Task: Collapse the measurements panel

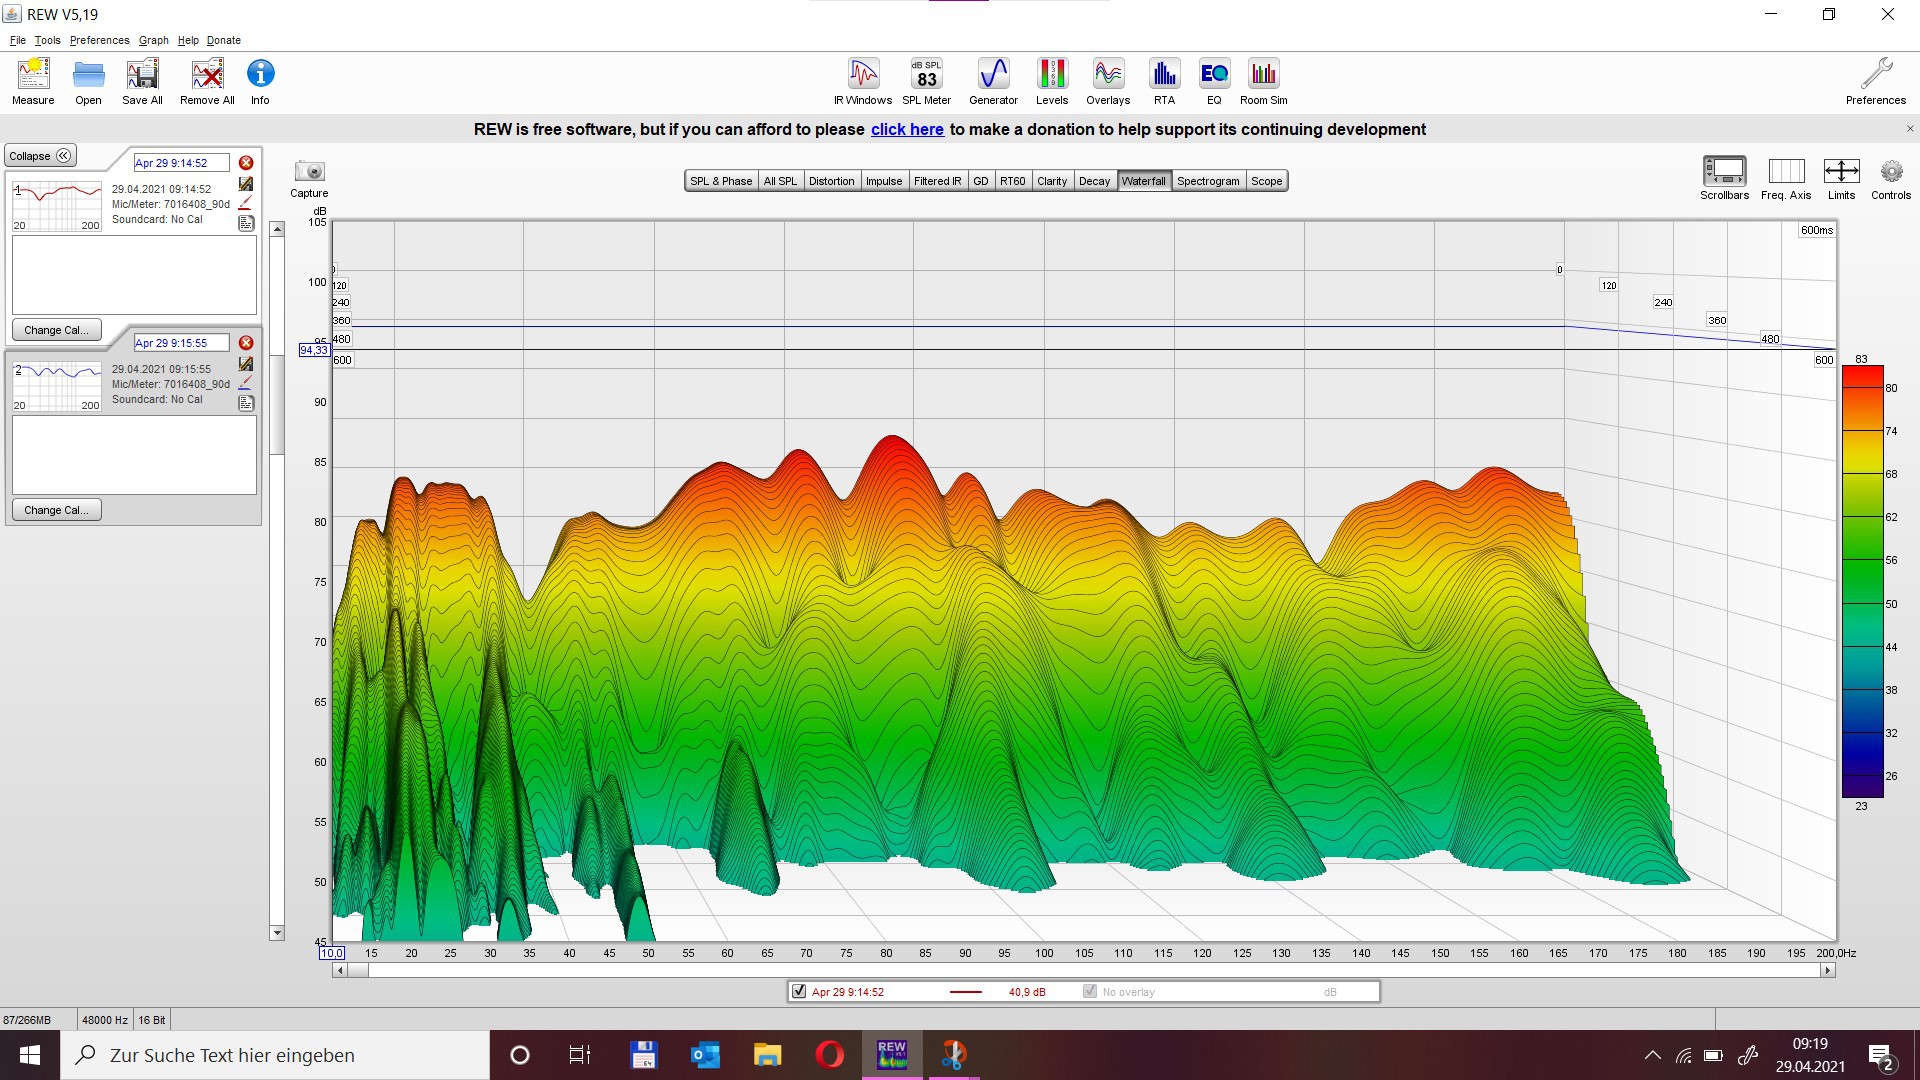Action: 40,156
